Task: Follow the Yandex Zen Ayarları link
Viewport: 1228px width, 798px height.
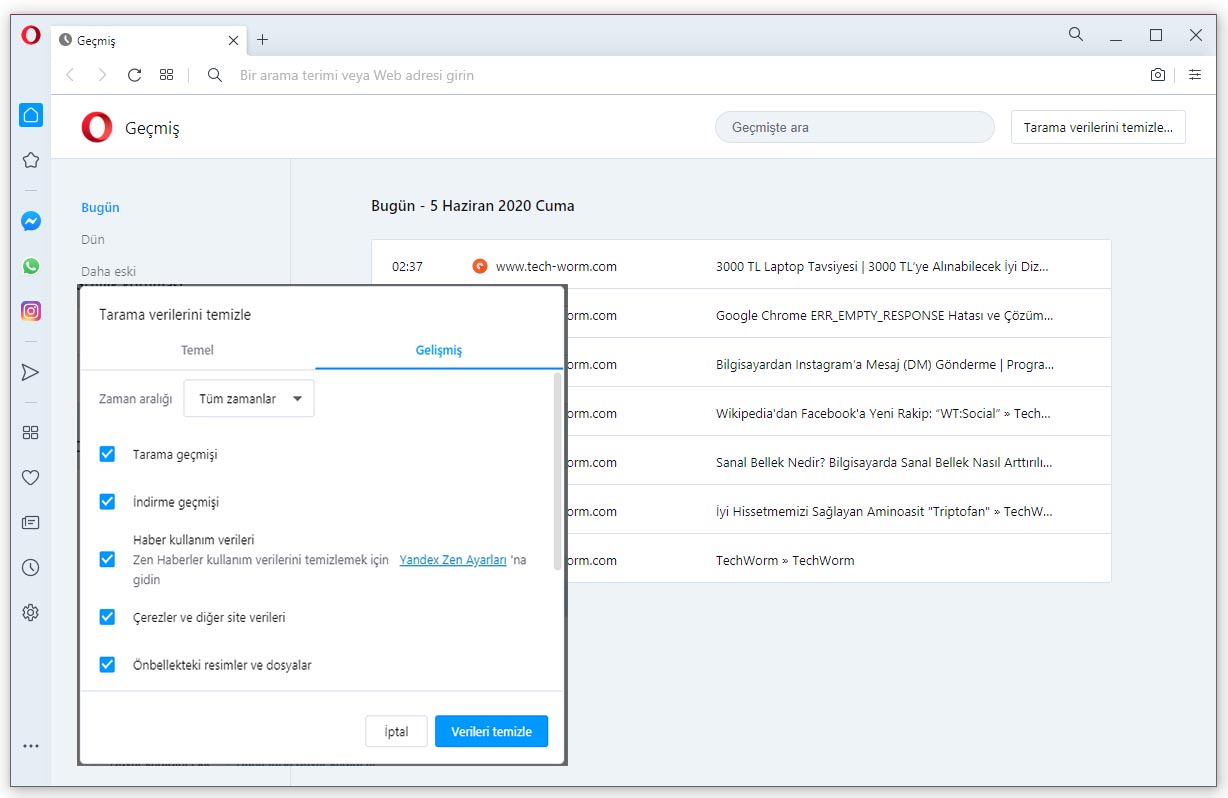Action: (453, 560)
